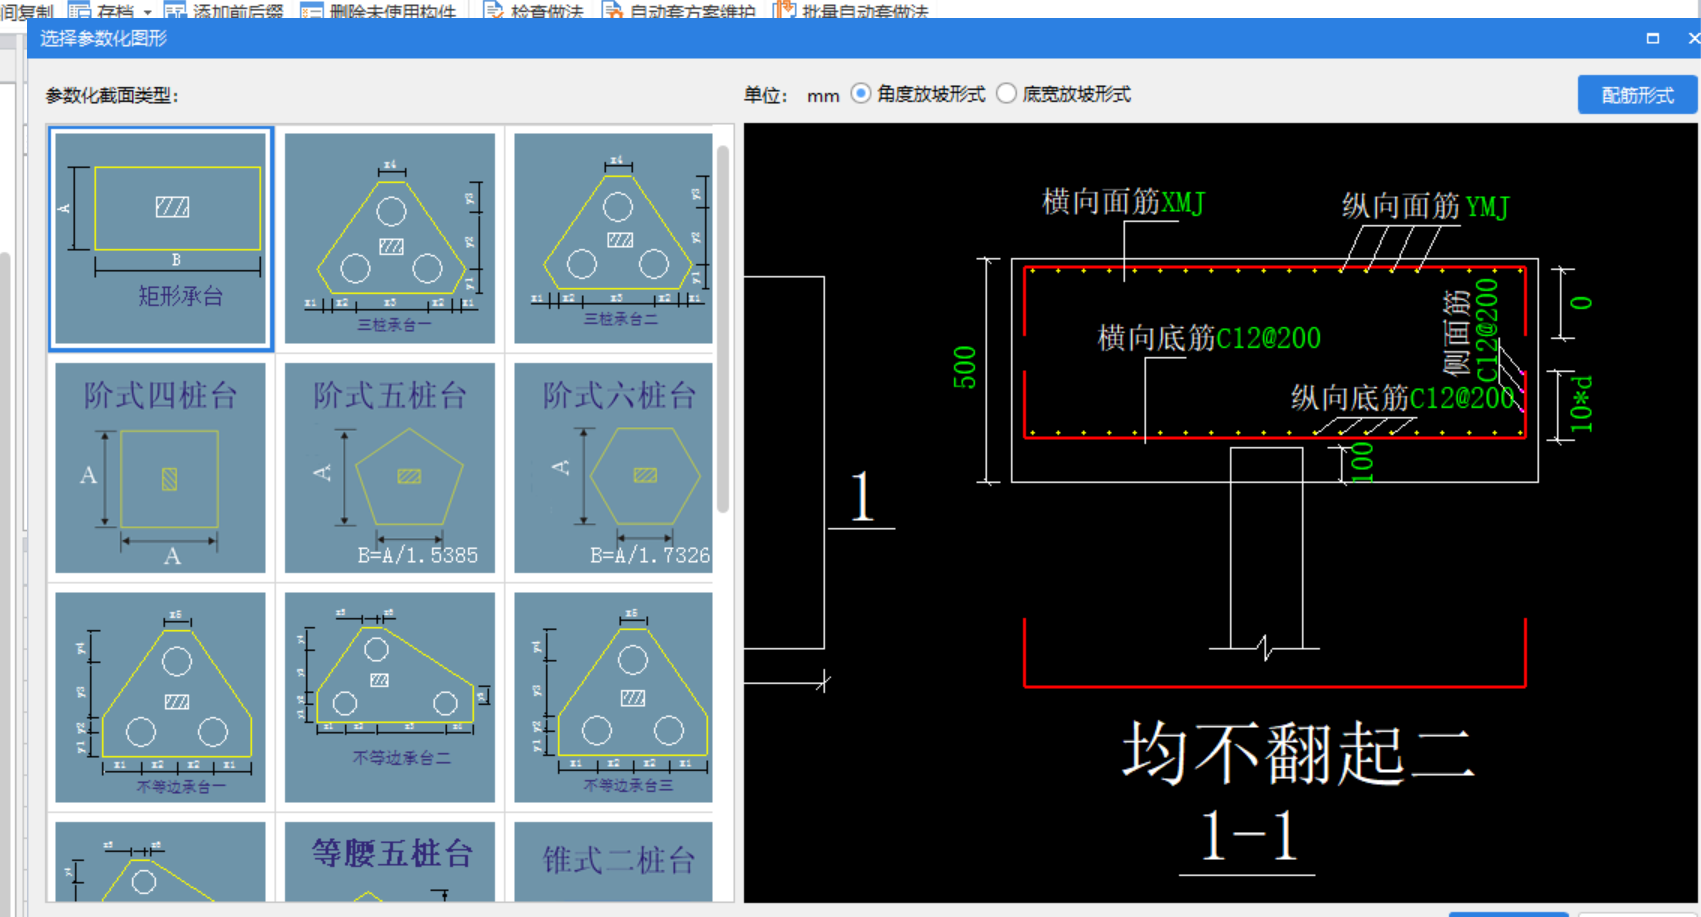Maximize the 选择参数化图形 dialog

(x=1652, y=38)
